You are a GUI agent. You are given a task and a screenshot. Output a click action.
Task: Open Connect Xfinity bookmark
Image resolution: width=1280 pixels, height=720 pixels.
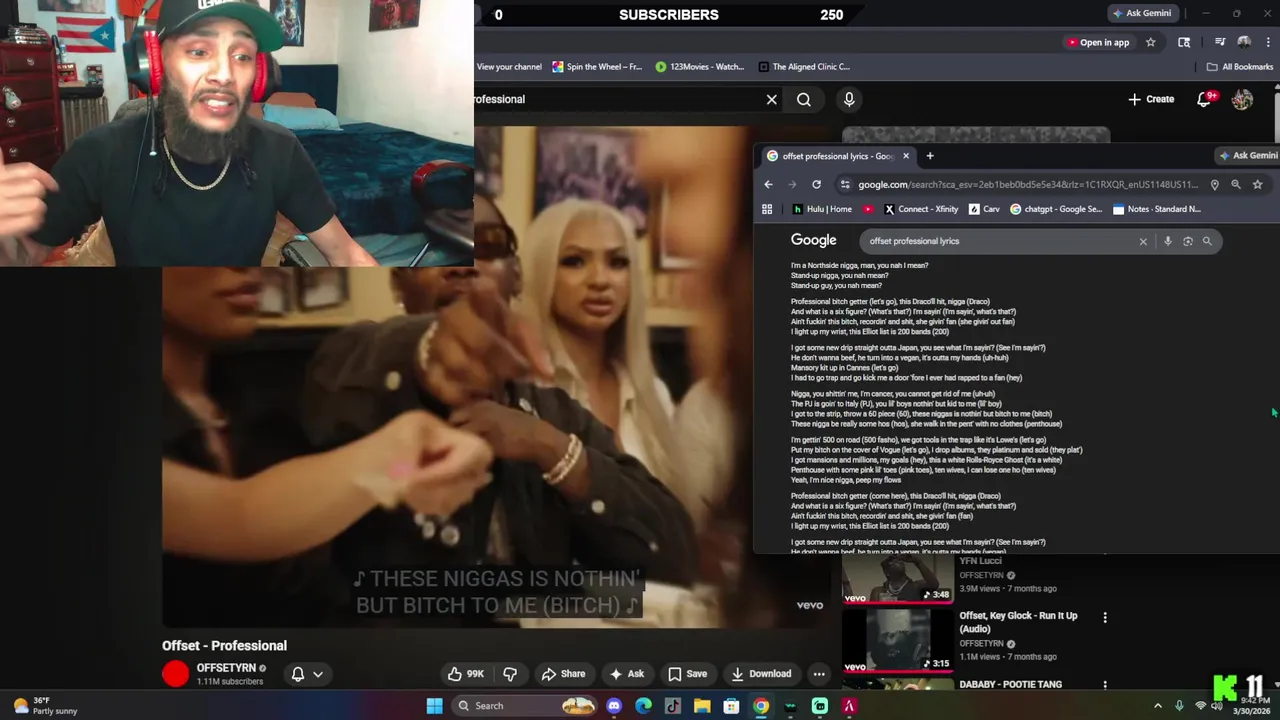[921, 209]
